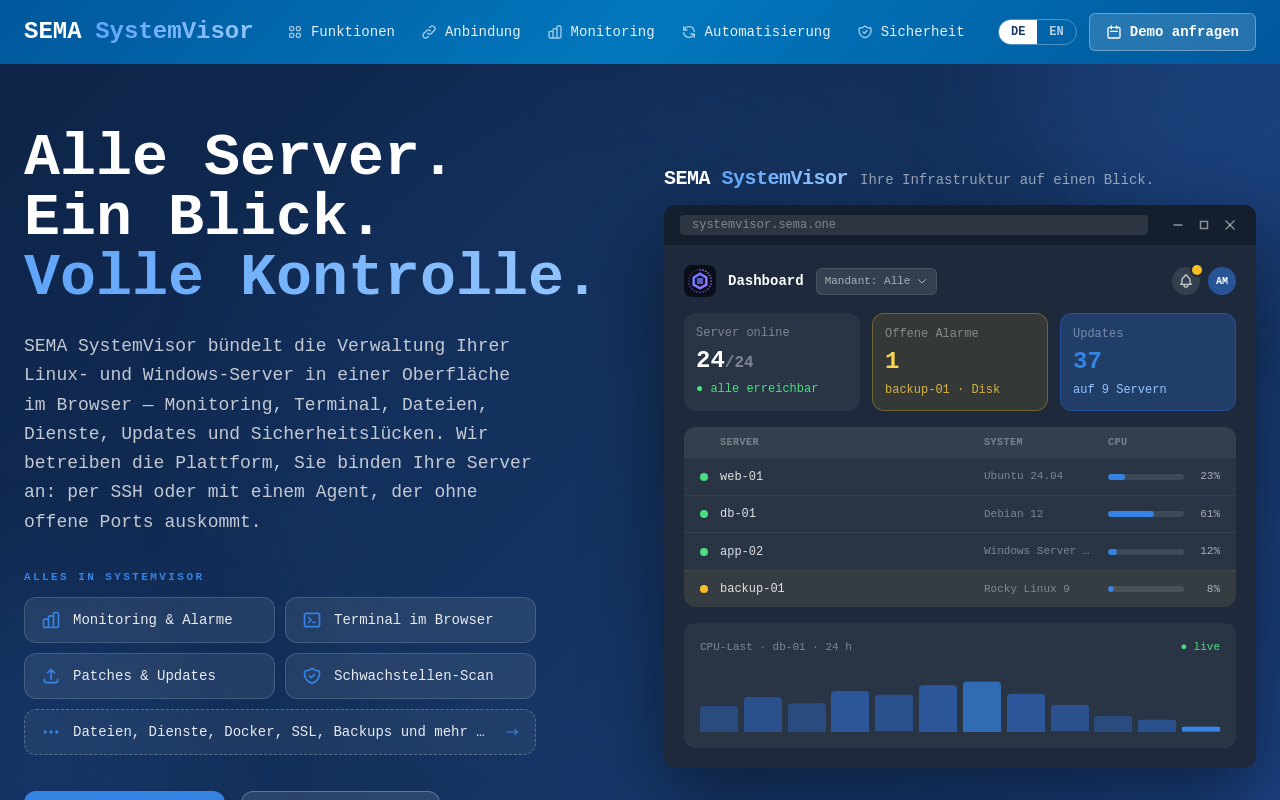Click the db-01 CPU usage bar
1280x800 pixels.
coord(1146,514)
